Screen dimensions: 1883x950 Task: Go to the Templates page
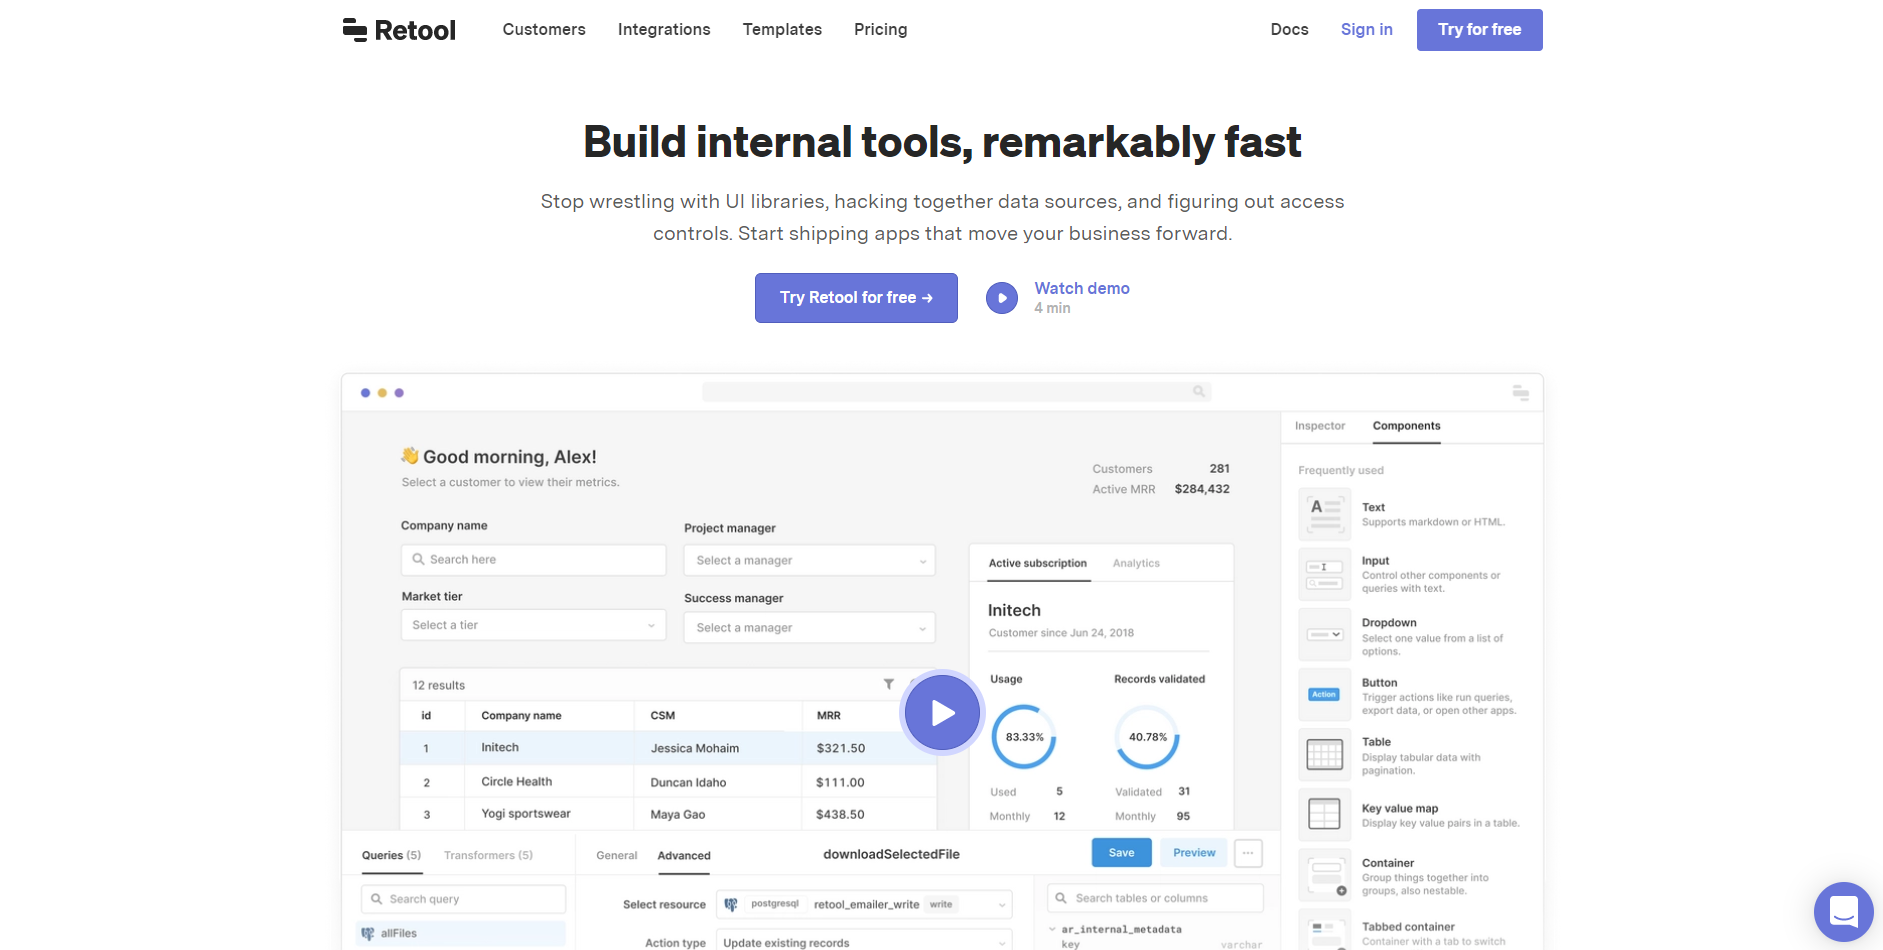pyautogui.click(x=782, y=30)
